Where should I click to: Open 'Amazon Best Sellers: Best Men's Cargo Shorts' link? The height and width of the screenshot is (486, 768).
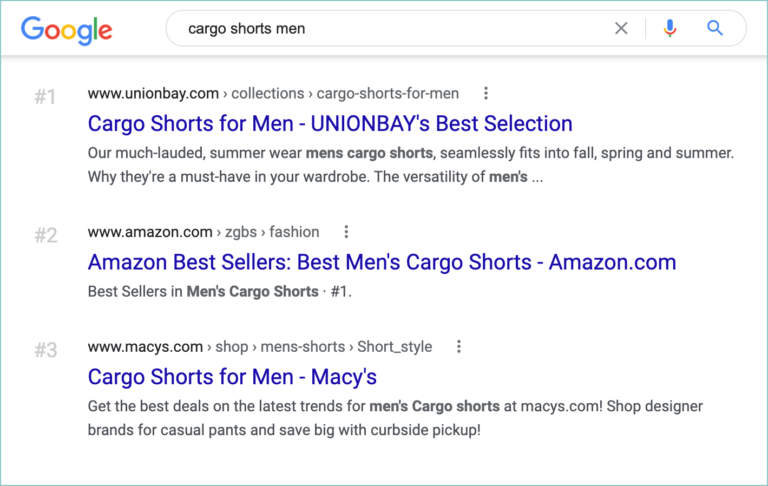(382, 262)
